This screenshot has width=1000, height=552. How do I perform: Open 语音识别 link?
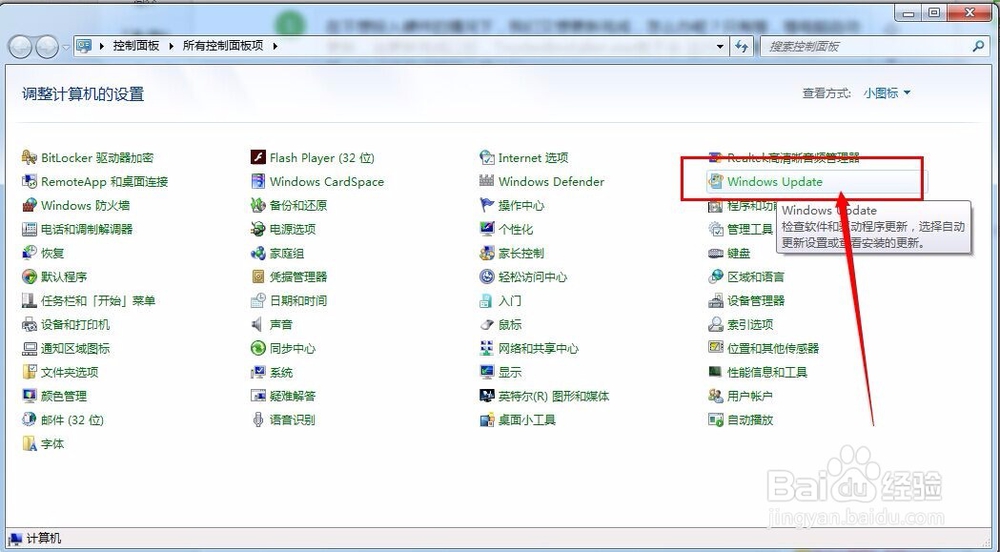coord(293,420)
